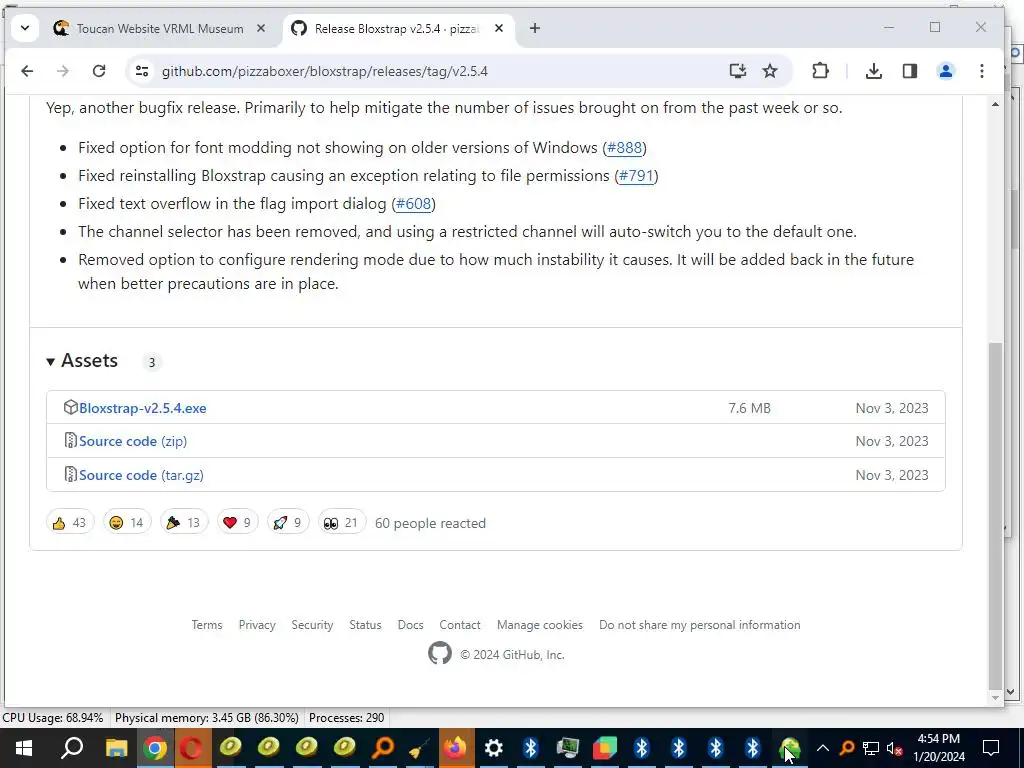Click the rocket reaction with 9
1024x768 pixels.
287,522
